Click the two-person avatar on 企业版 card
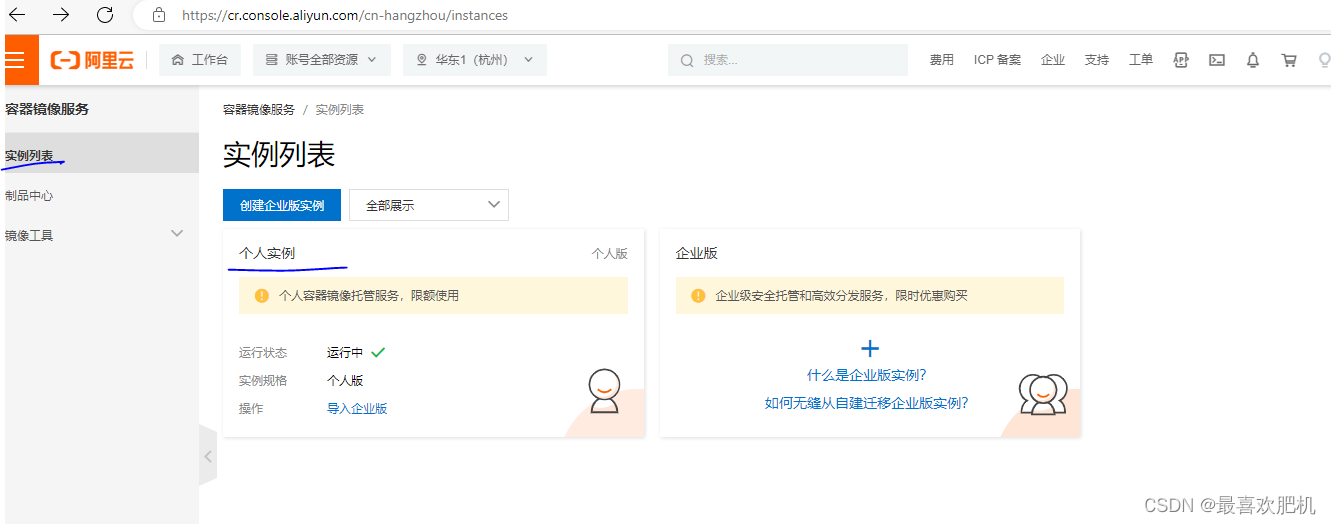The image size is (1331, 524). (x=1043, y=394)
